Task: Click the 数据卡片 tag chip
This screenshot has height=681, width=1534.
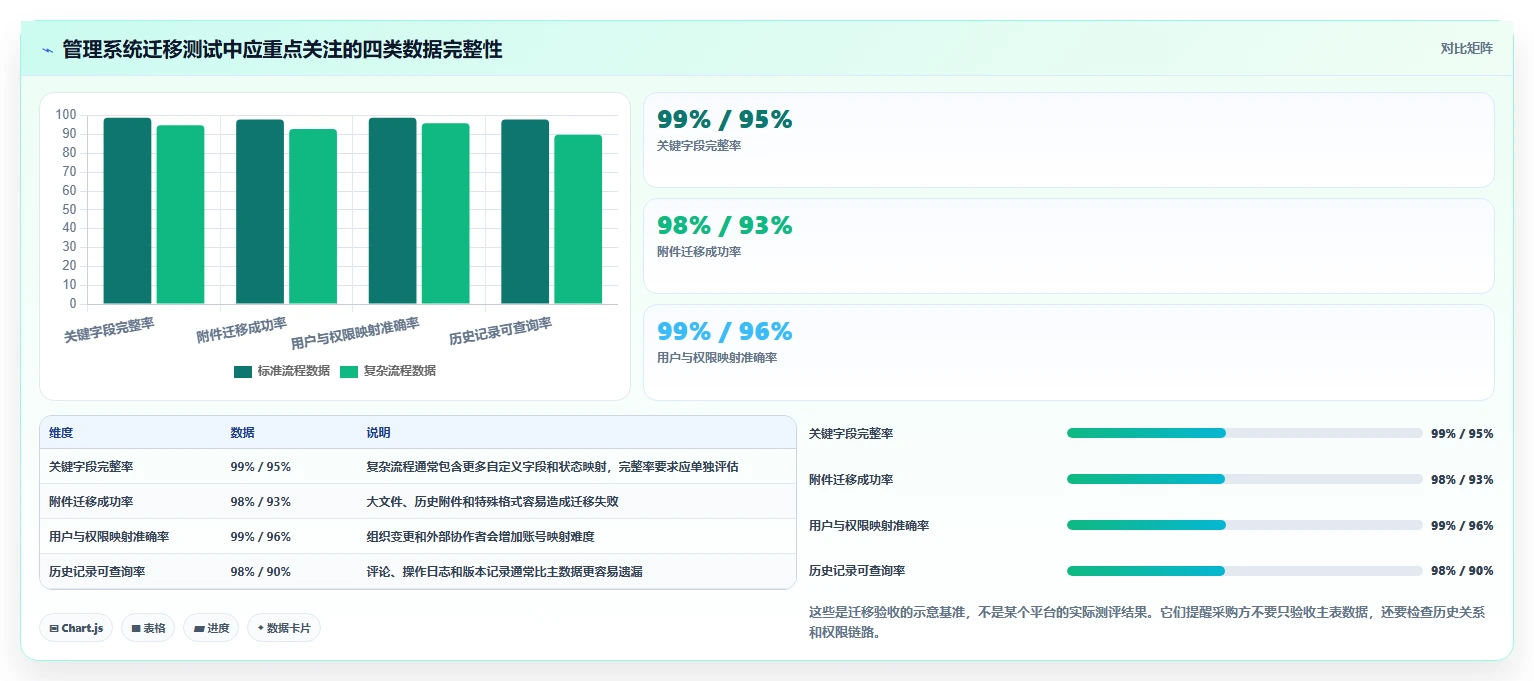Action: (284, 628)
